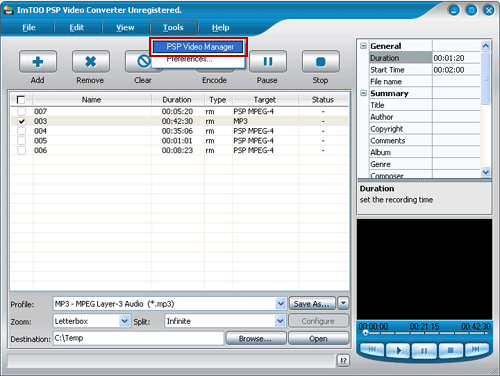Click the Remove X icon button

(x=91, y=62)
